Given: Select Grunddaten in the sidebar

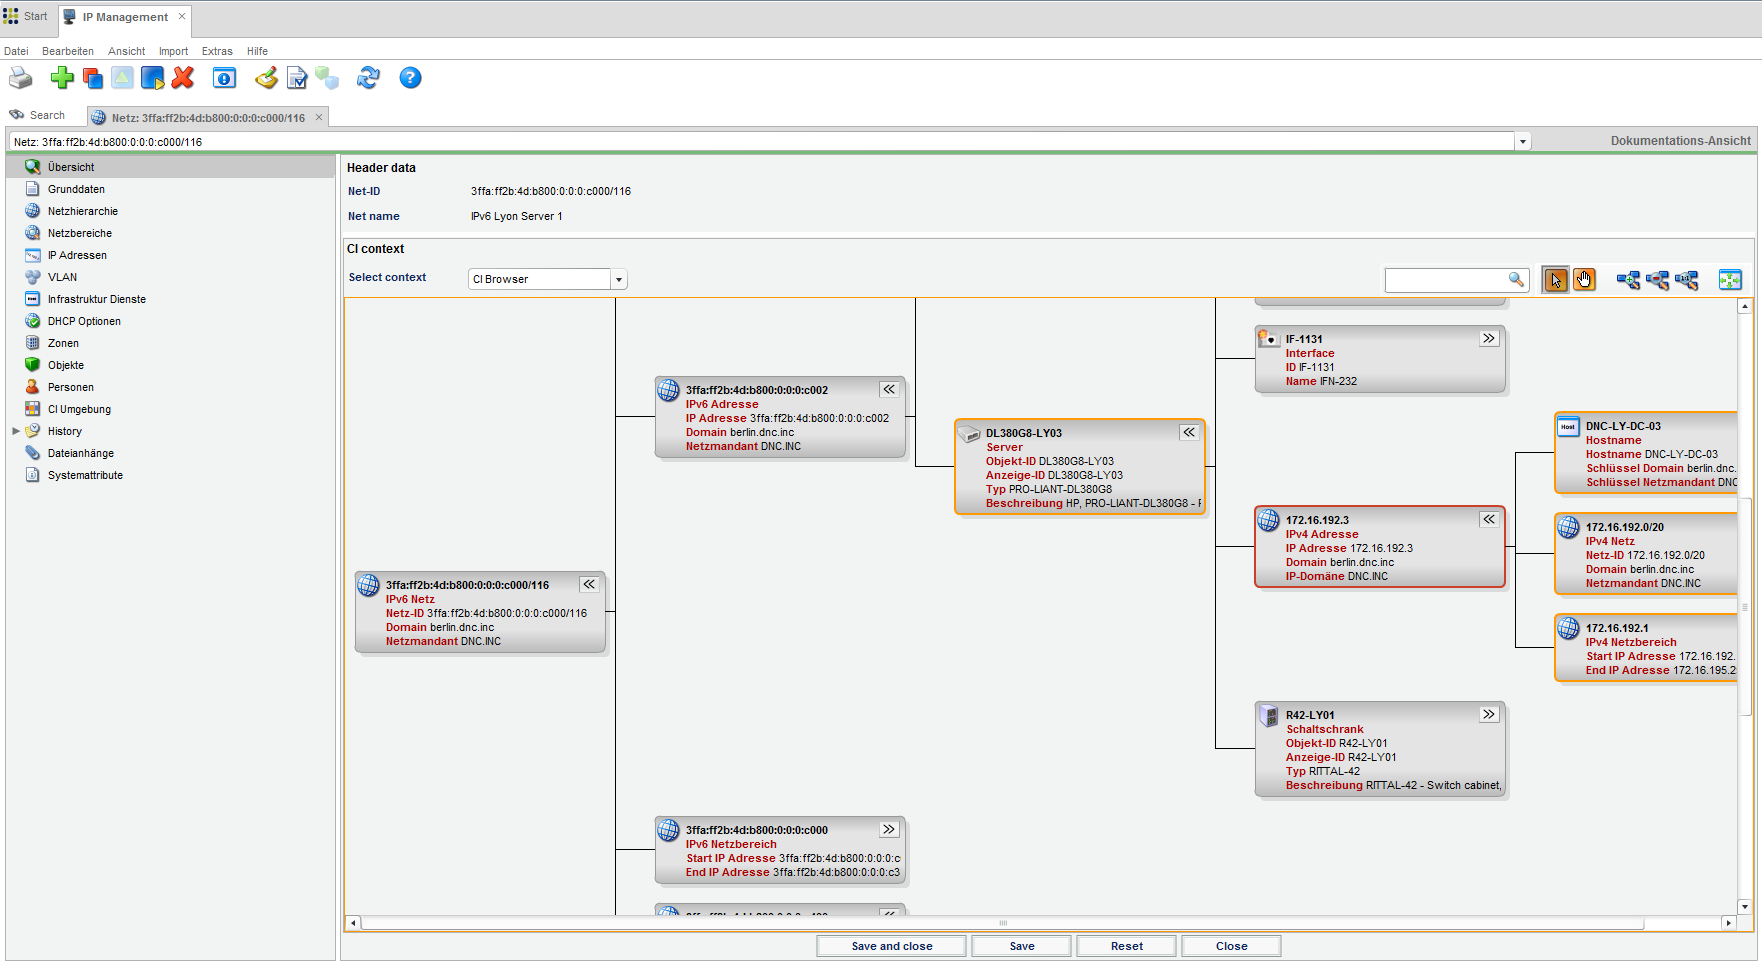Looking at the screenshot, I should (x=170, y=189).
